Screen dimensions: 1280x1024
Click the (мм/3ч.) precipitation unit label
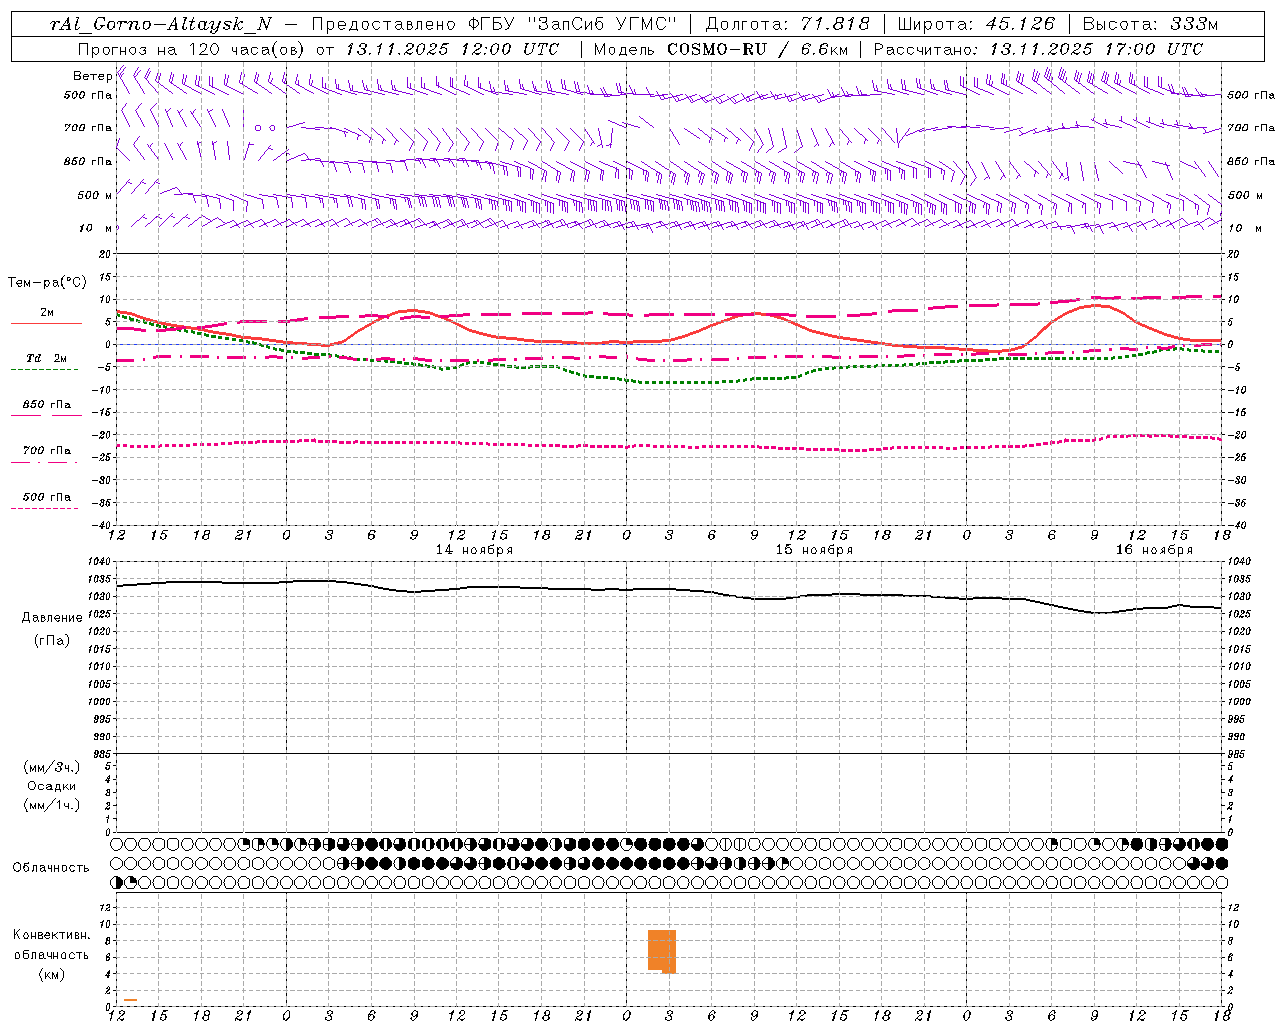coord(52,767)
